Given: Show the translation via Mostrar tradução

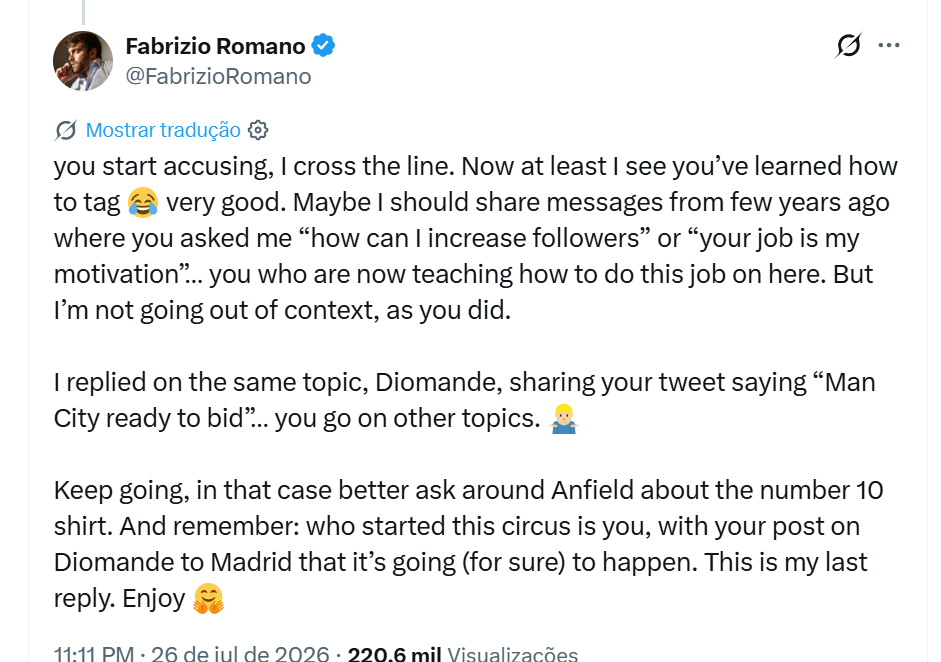Looking at the screenshot, I should (163, 130).
